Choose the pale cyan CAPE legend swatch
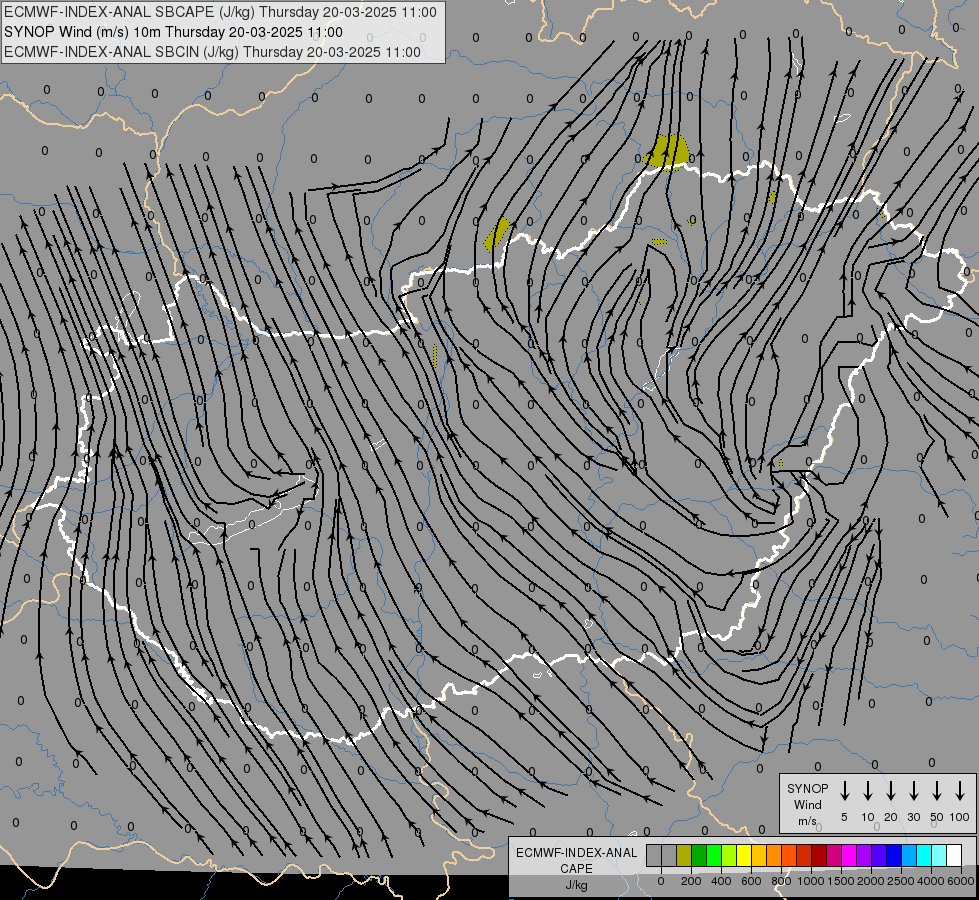Viewport: 979px width, 900px height. pyautogui.click(x=939, y=856)
